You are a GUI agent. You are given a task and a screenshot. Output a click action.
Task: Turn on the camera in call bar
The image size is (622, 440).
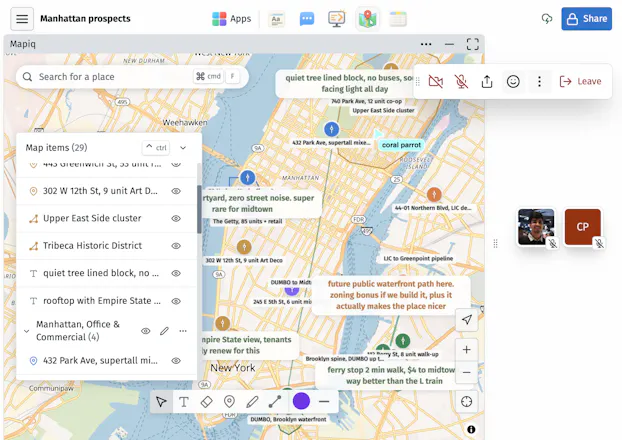436,82
